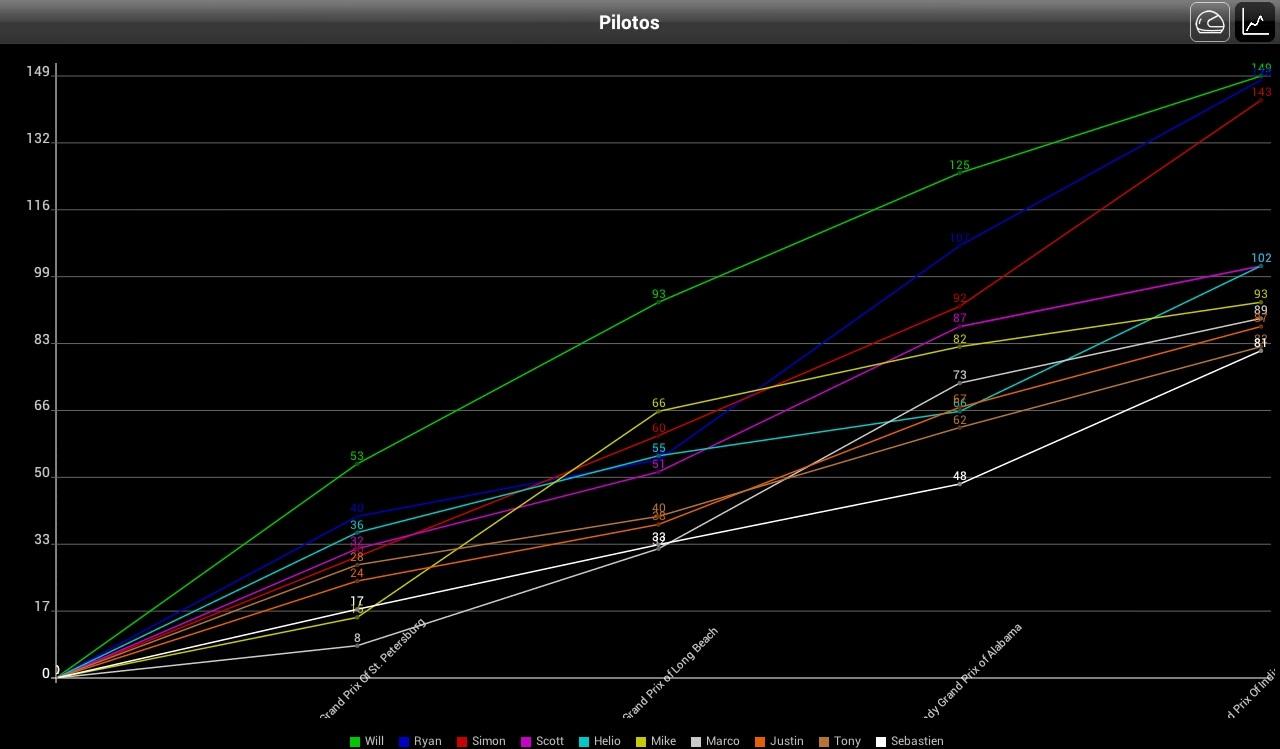Click the 99 y-axis value
The height and width of the screenshot is (749, 1280).
click(x=42, y=273)
